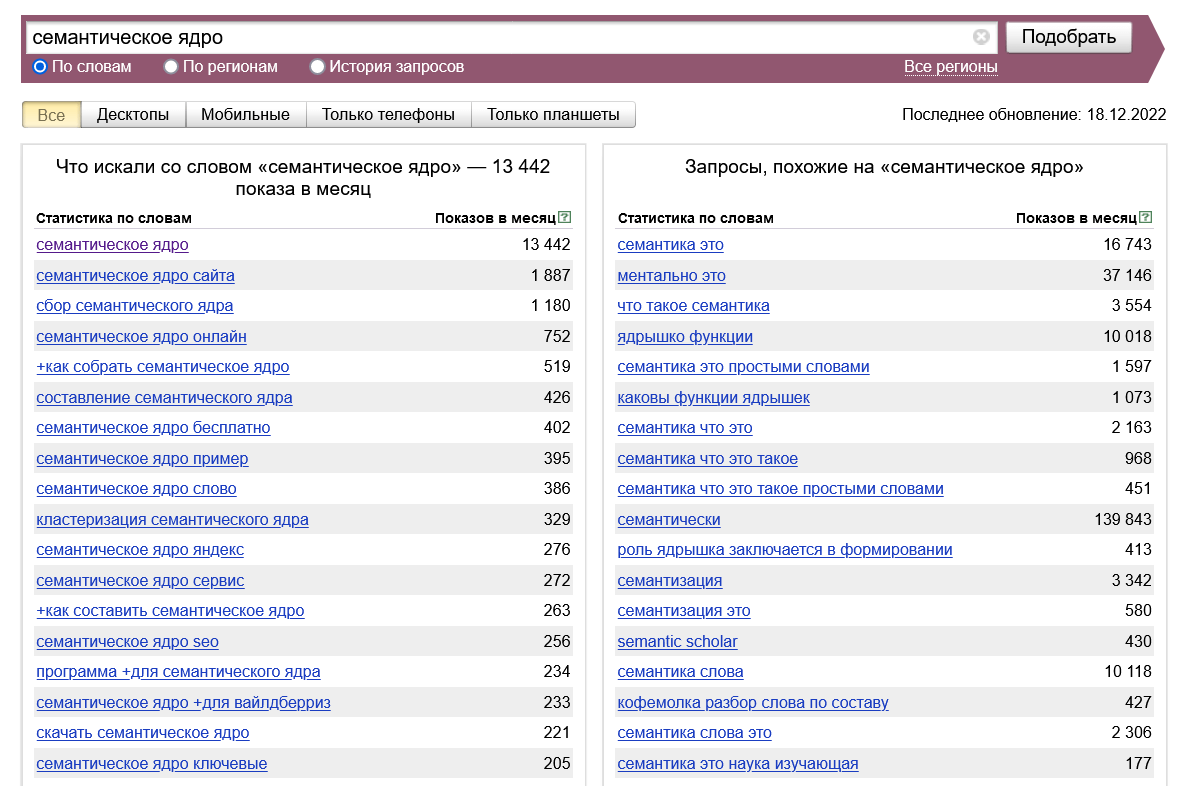Select the 'Все' devices tab

tap(51, 115)
